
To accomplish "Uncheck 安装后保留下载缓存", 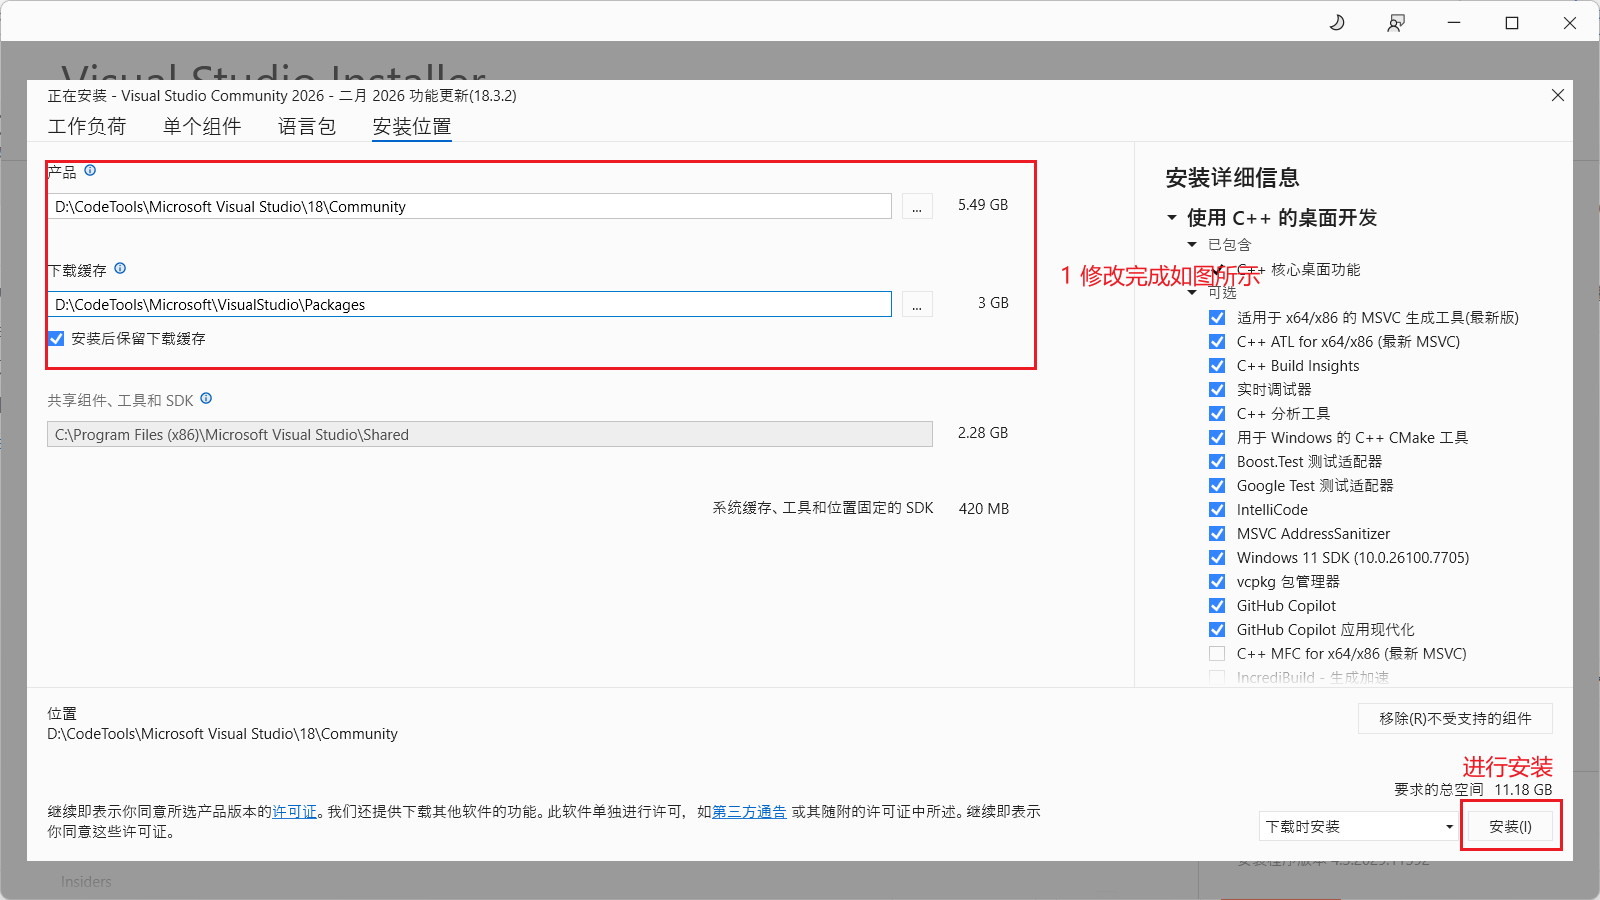I will [x=56, y=339].
